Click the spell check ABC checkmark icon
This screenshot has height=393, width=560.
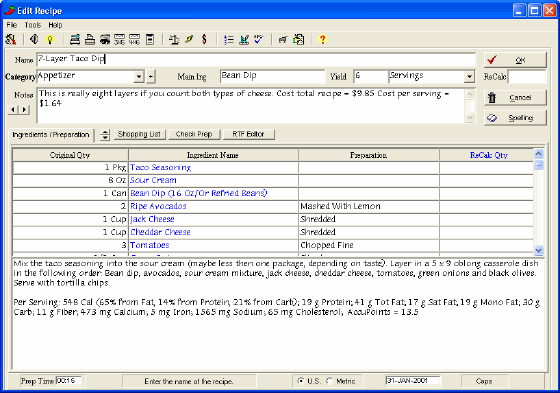click(x=259, y=39)
